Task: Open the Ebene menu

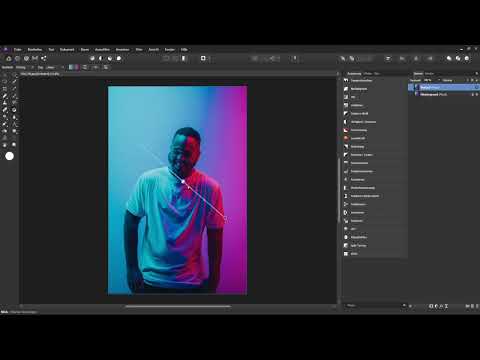Action: click(x=85, y=49)
